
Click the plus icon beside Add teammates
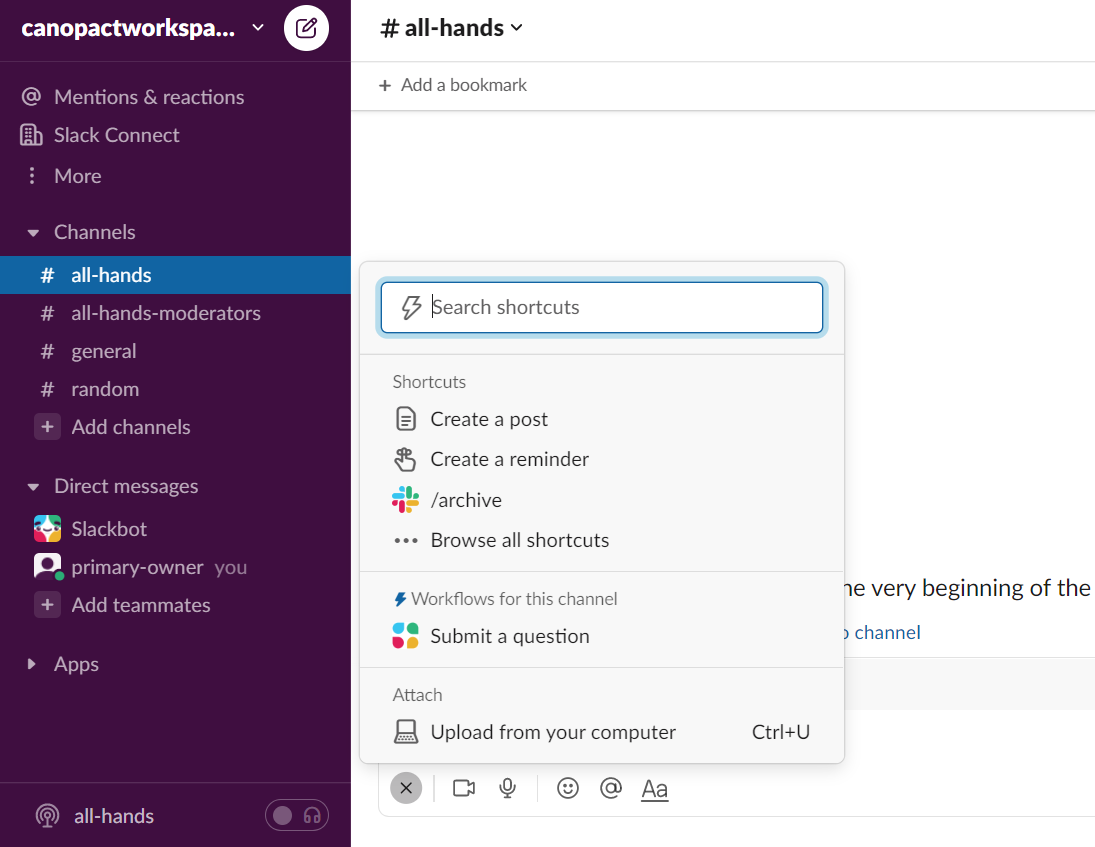tap(47, 605)
